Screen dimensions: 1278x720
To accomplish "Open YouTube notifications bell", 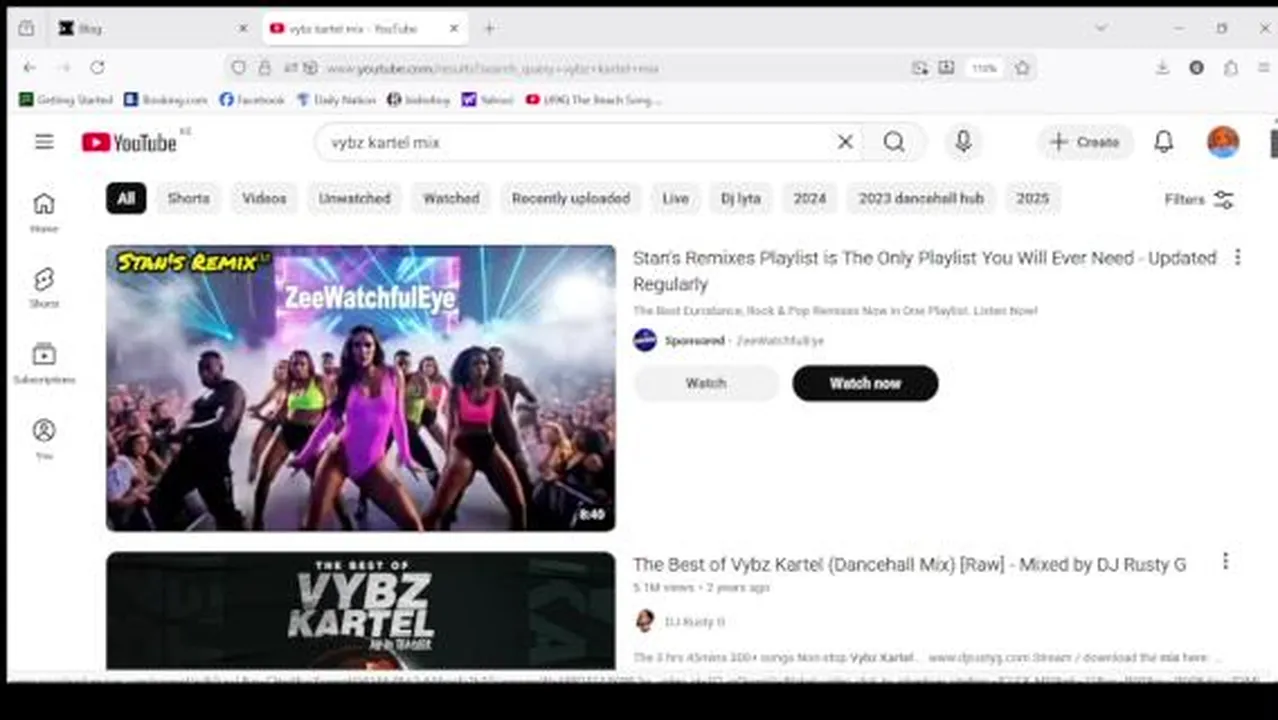I will click(x=1164, y=142).
